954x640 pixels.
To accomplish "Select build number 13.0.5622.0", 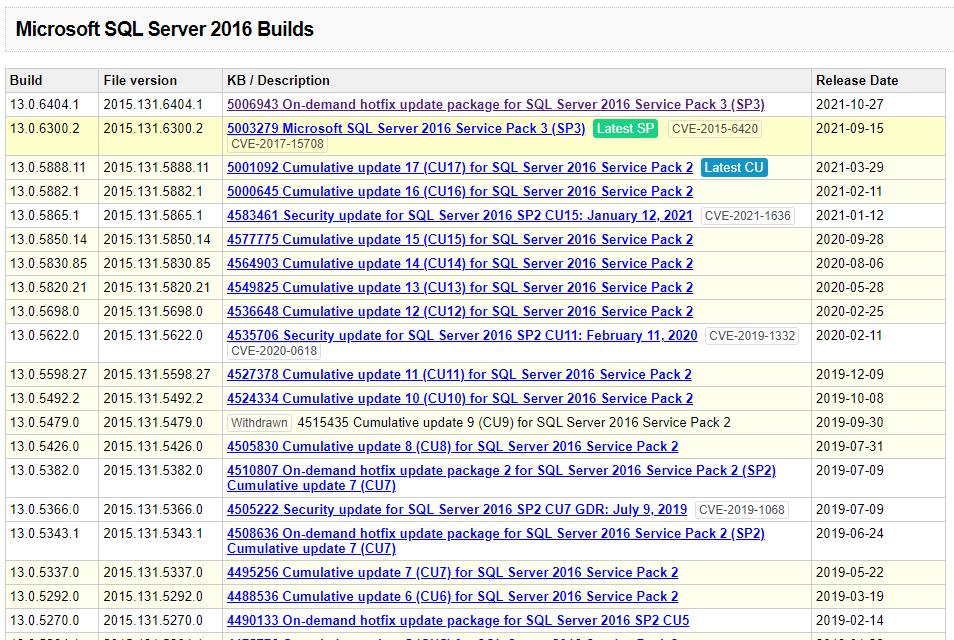I will tap(44, 336).
